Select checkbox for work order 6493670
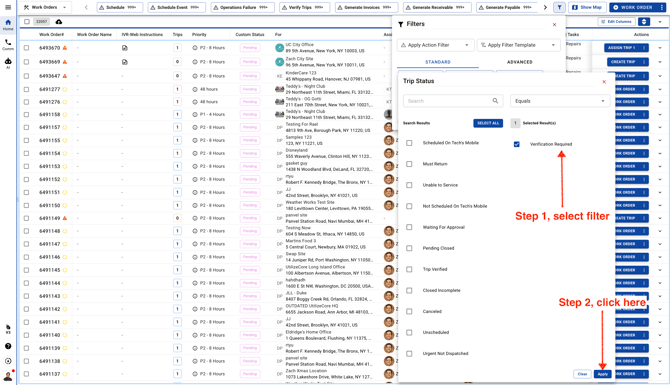The height and width of the screenshot is (385, 670). (x=26, y=48)
